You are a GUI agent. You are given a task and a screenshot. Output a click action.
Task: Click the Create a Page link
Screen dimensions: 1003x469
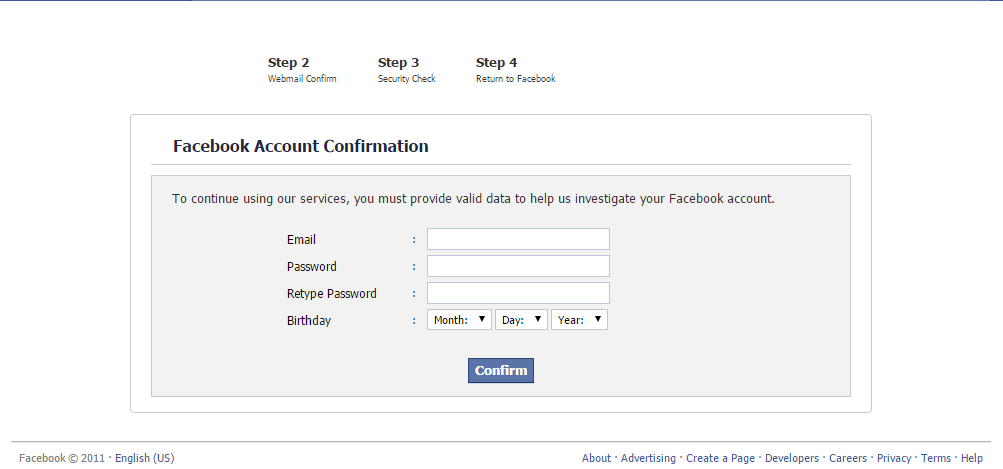pyautogui.click(x=720, y=458)
